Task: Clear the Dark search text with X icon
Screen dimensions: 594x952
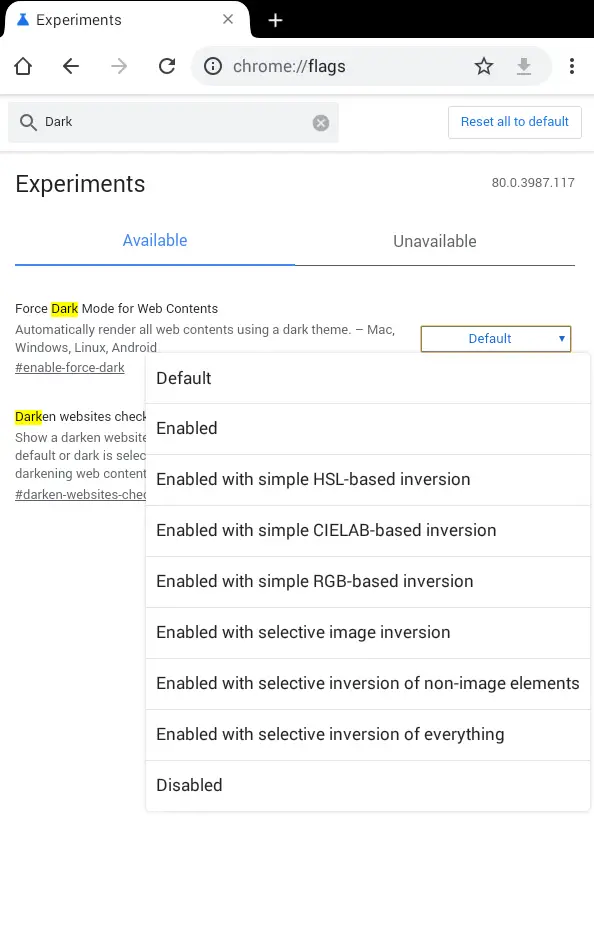Action: click(x=321, y=123)
